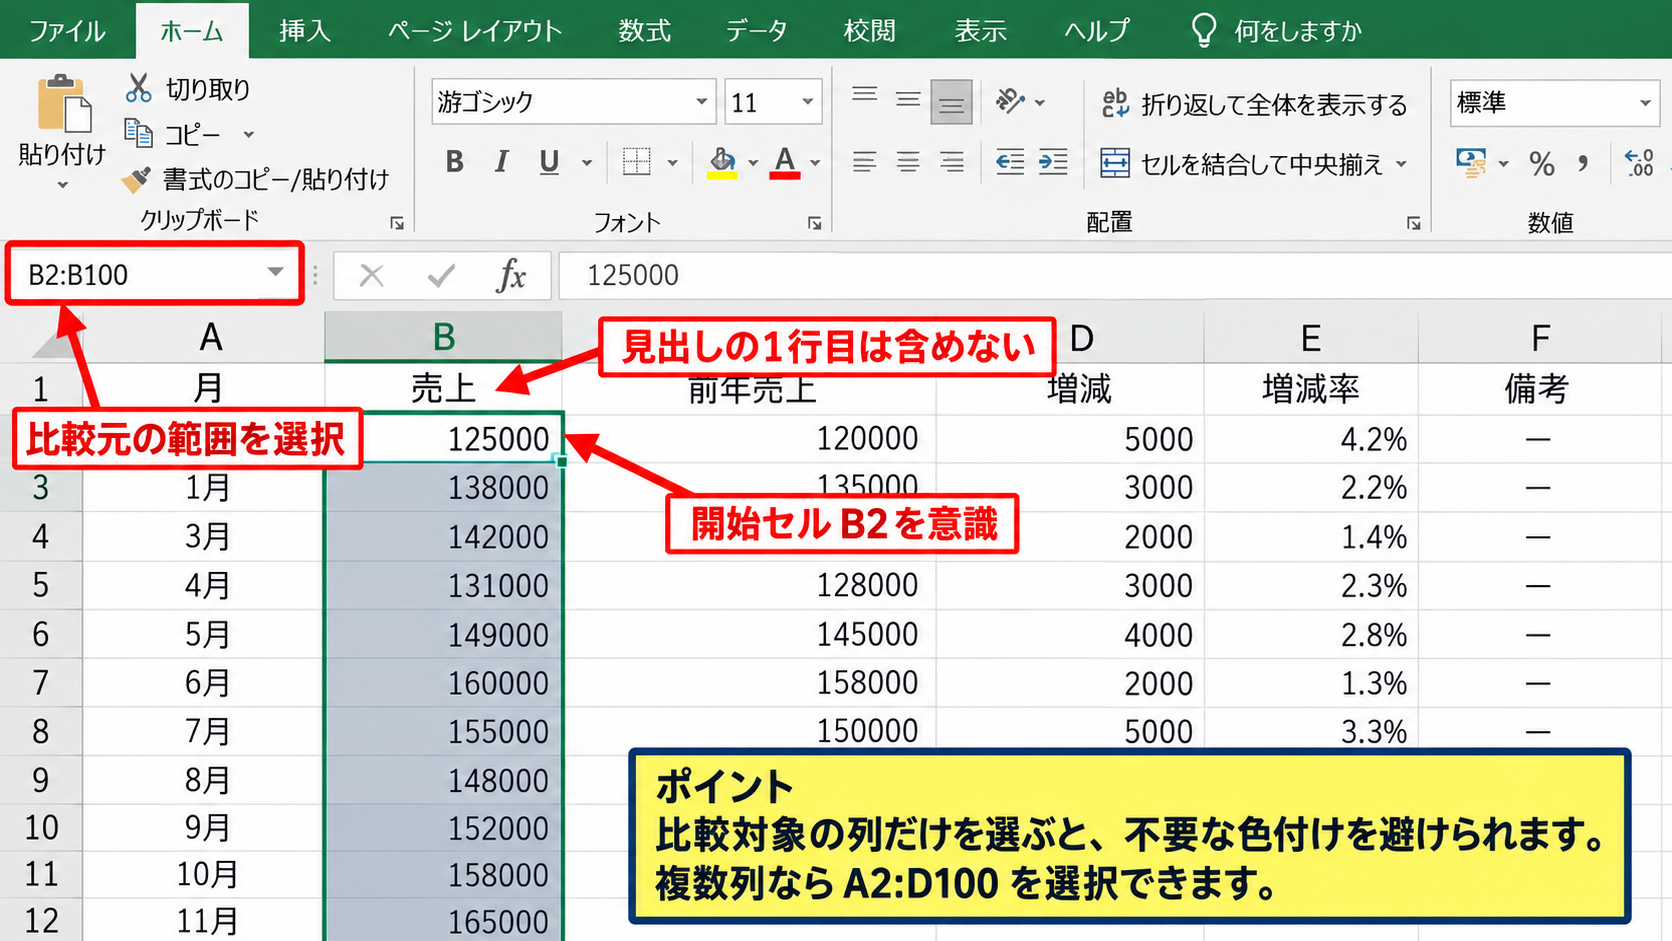This screenshot has height=941, width=1672.
Task: Open the ファイル tab
Action: click(67, 31)
